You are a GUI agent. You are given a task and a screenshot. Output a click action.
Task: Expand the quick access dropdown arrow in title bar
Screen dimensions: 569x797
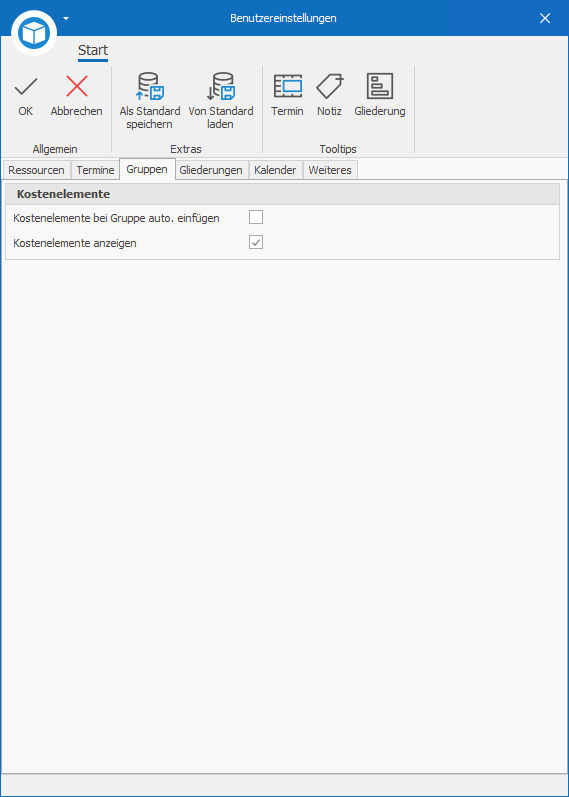[x=66, y=19]
